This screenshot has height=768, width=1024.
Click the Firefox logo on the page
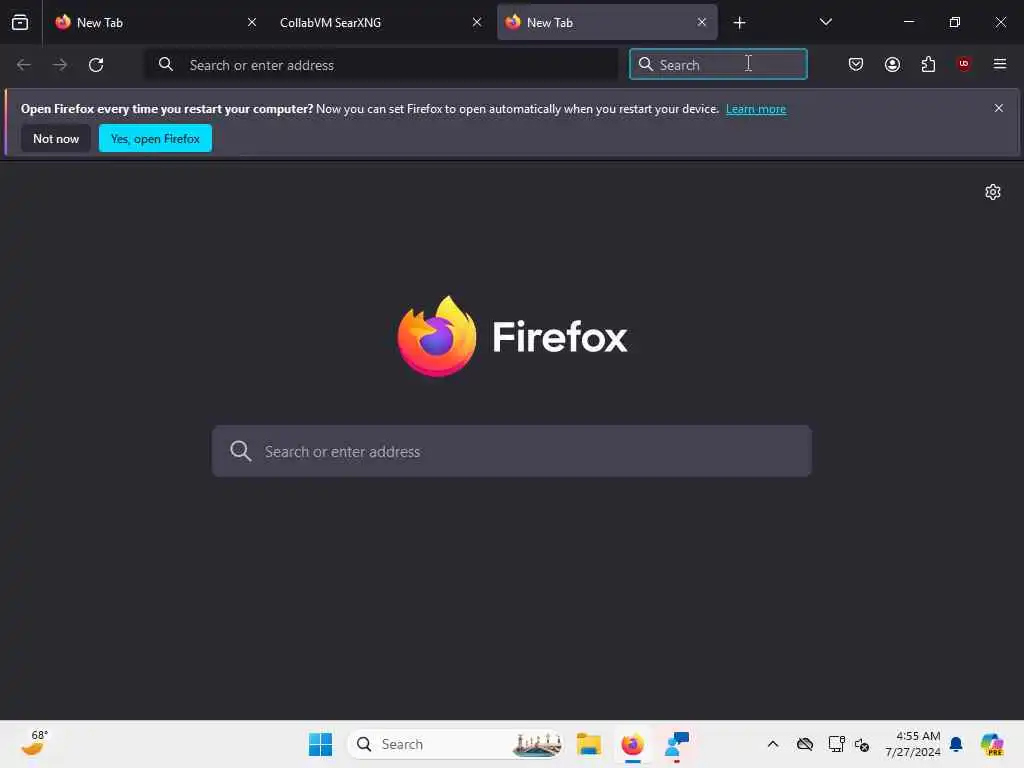pyautogui.click(x=513, y=336)
